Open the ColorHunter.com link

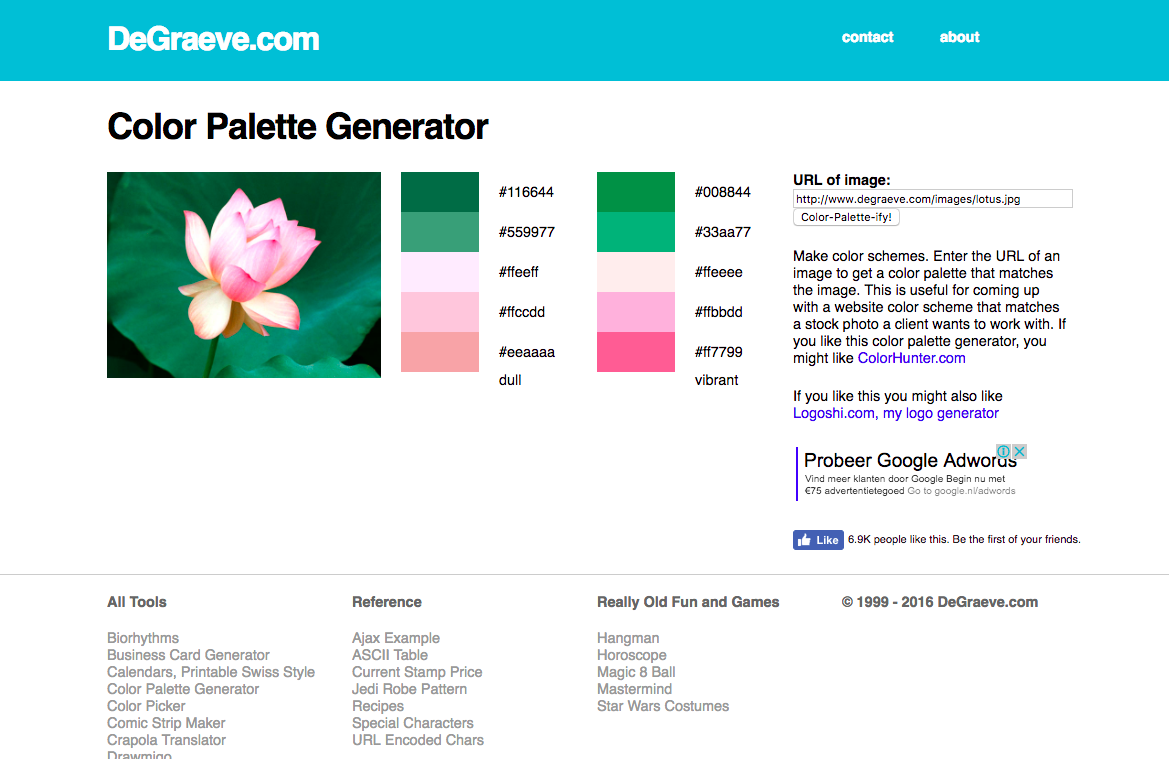(911, 358)
